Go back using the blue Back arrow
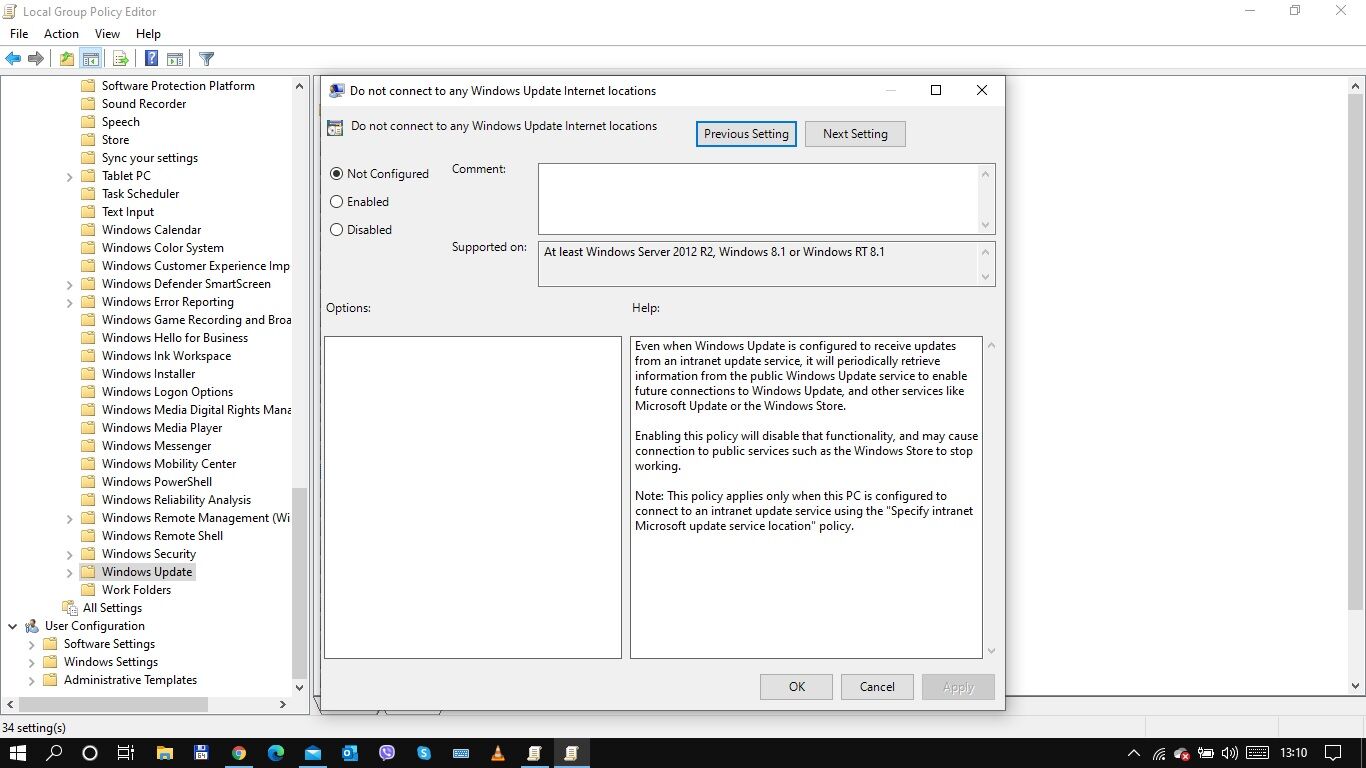Image resolution: width=1366 pixels, height=768 pixels. (13, 59)
